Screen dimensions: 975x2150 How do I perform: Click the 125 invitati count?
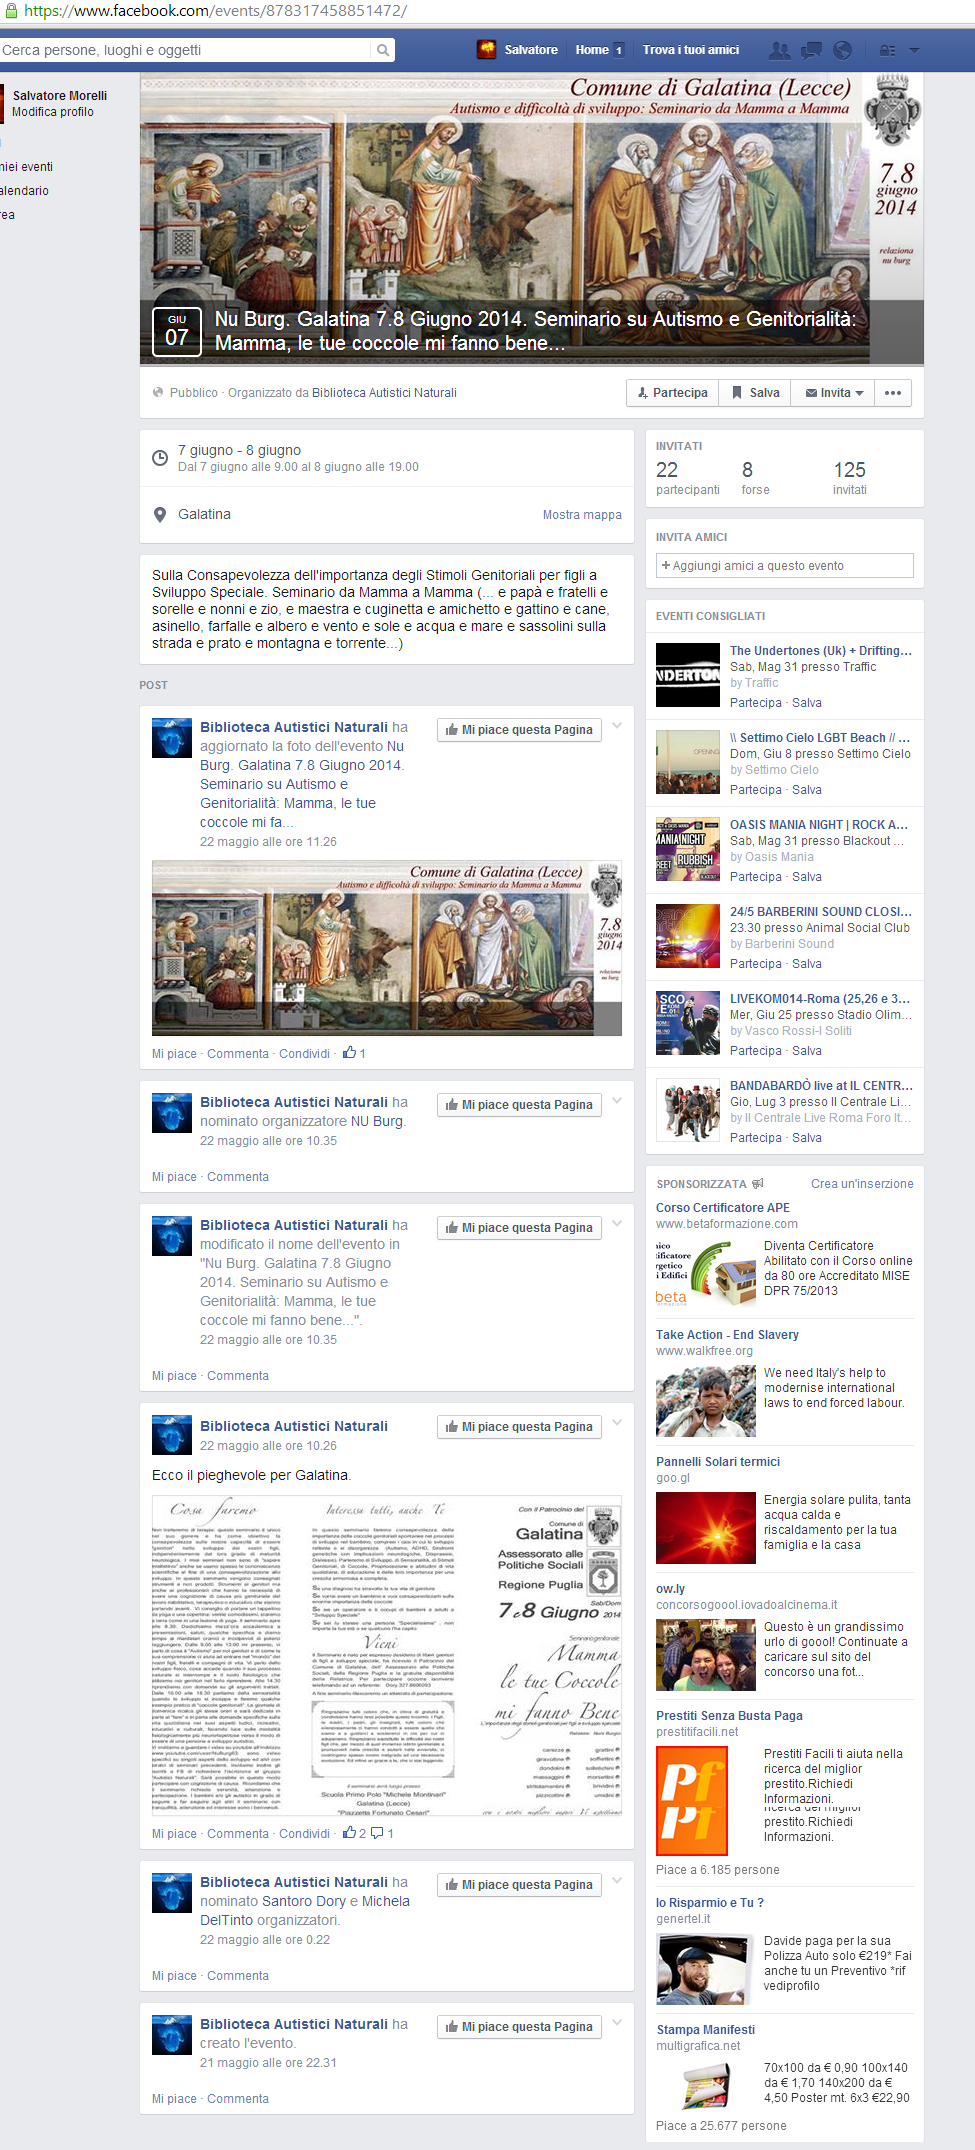[x=850, y=478]
